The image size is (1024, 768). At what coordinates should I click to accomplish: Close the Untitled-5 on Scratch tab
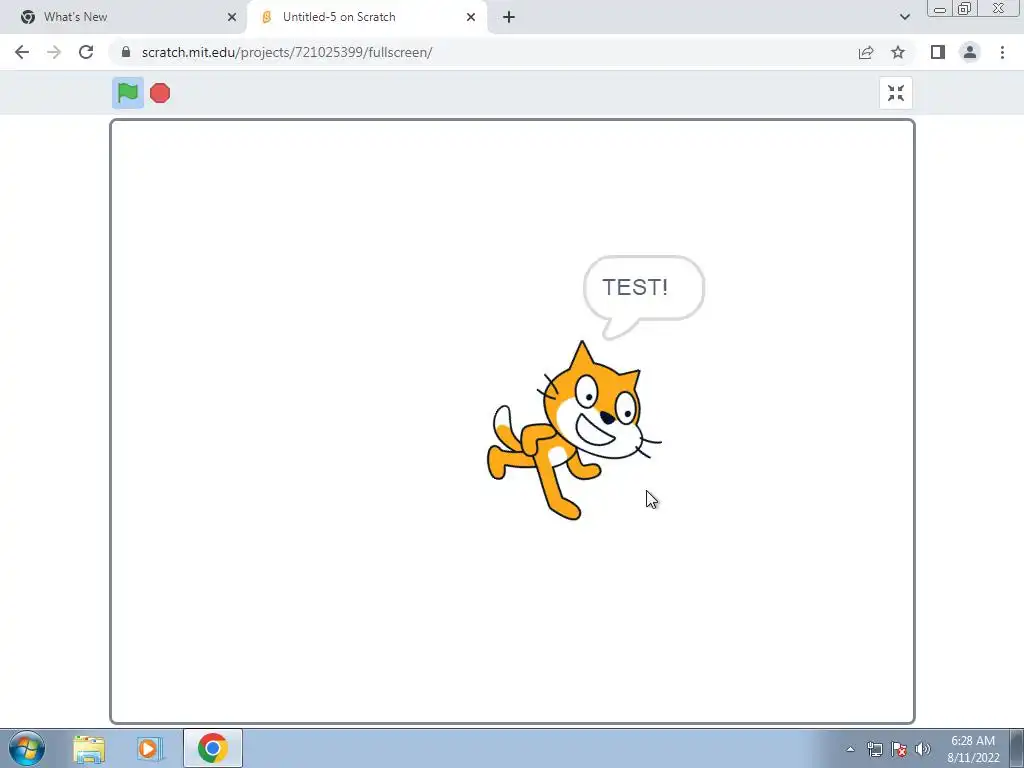(x=471, y=17)
